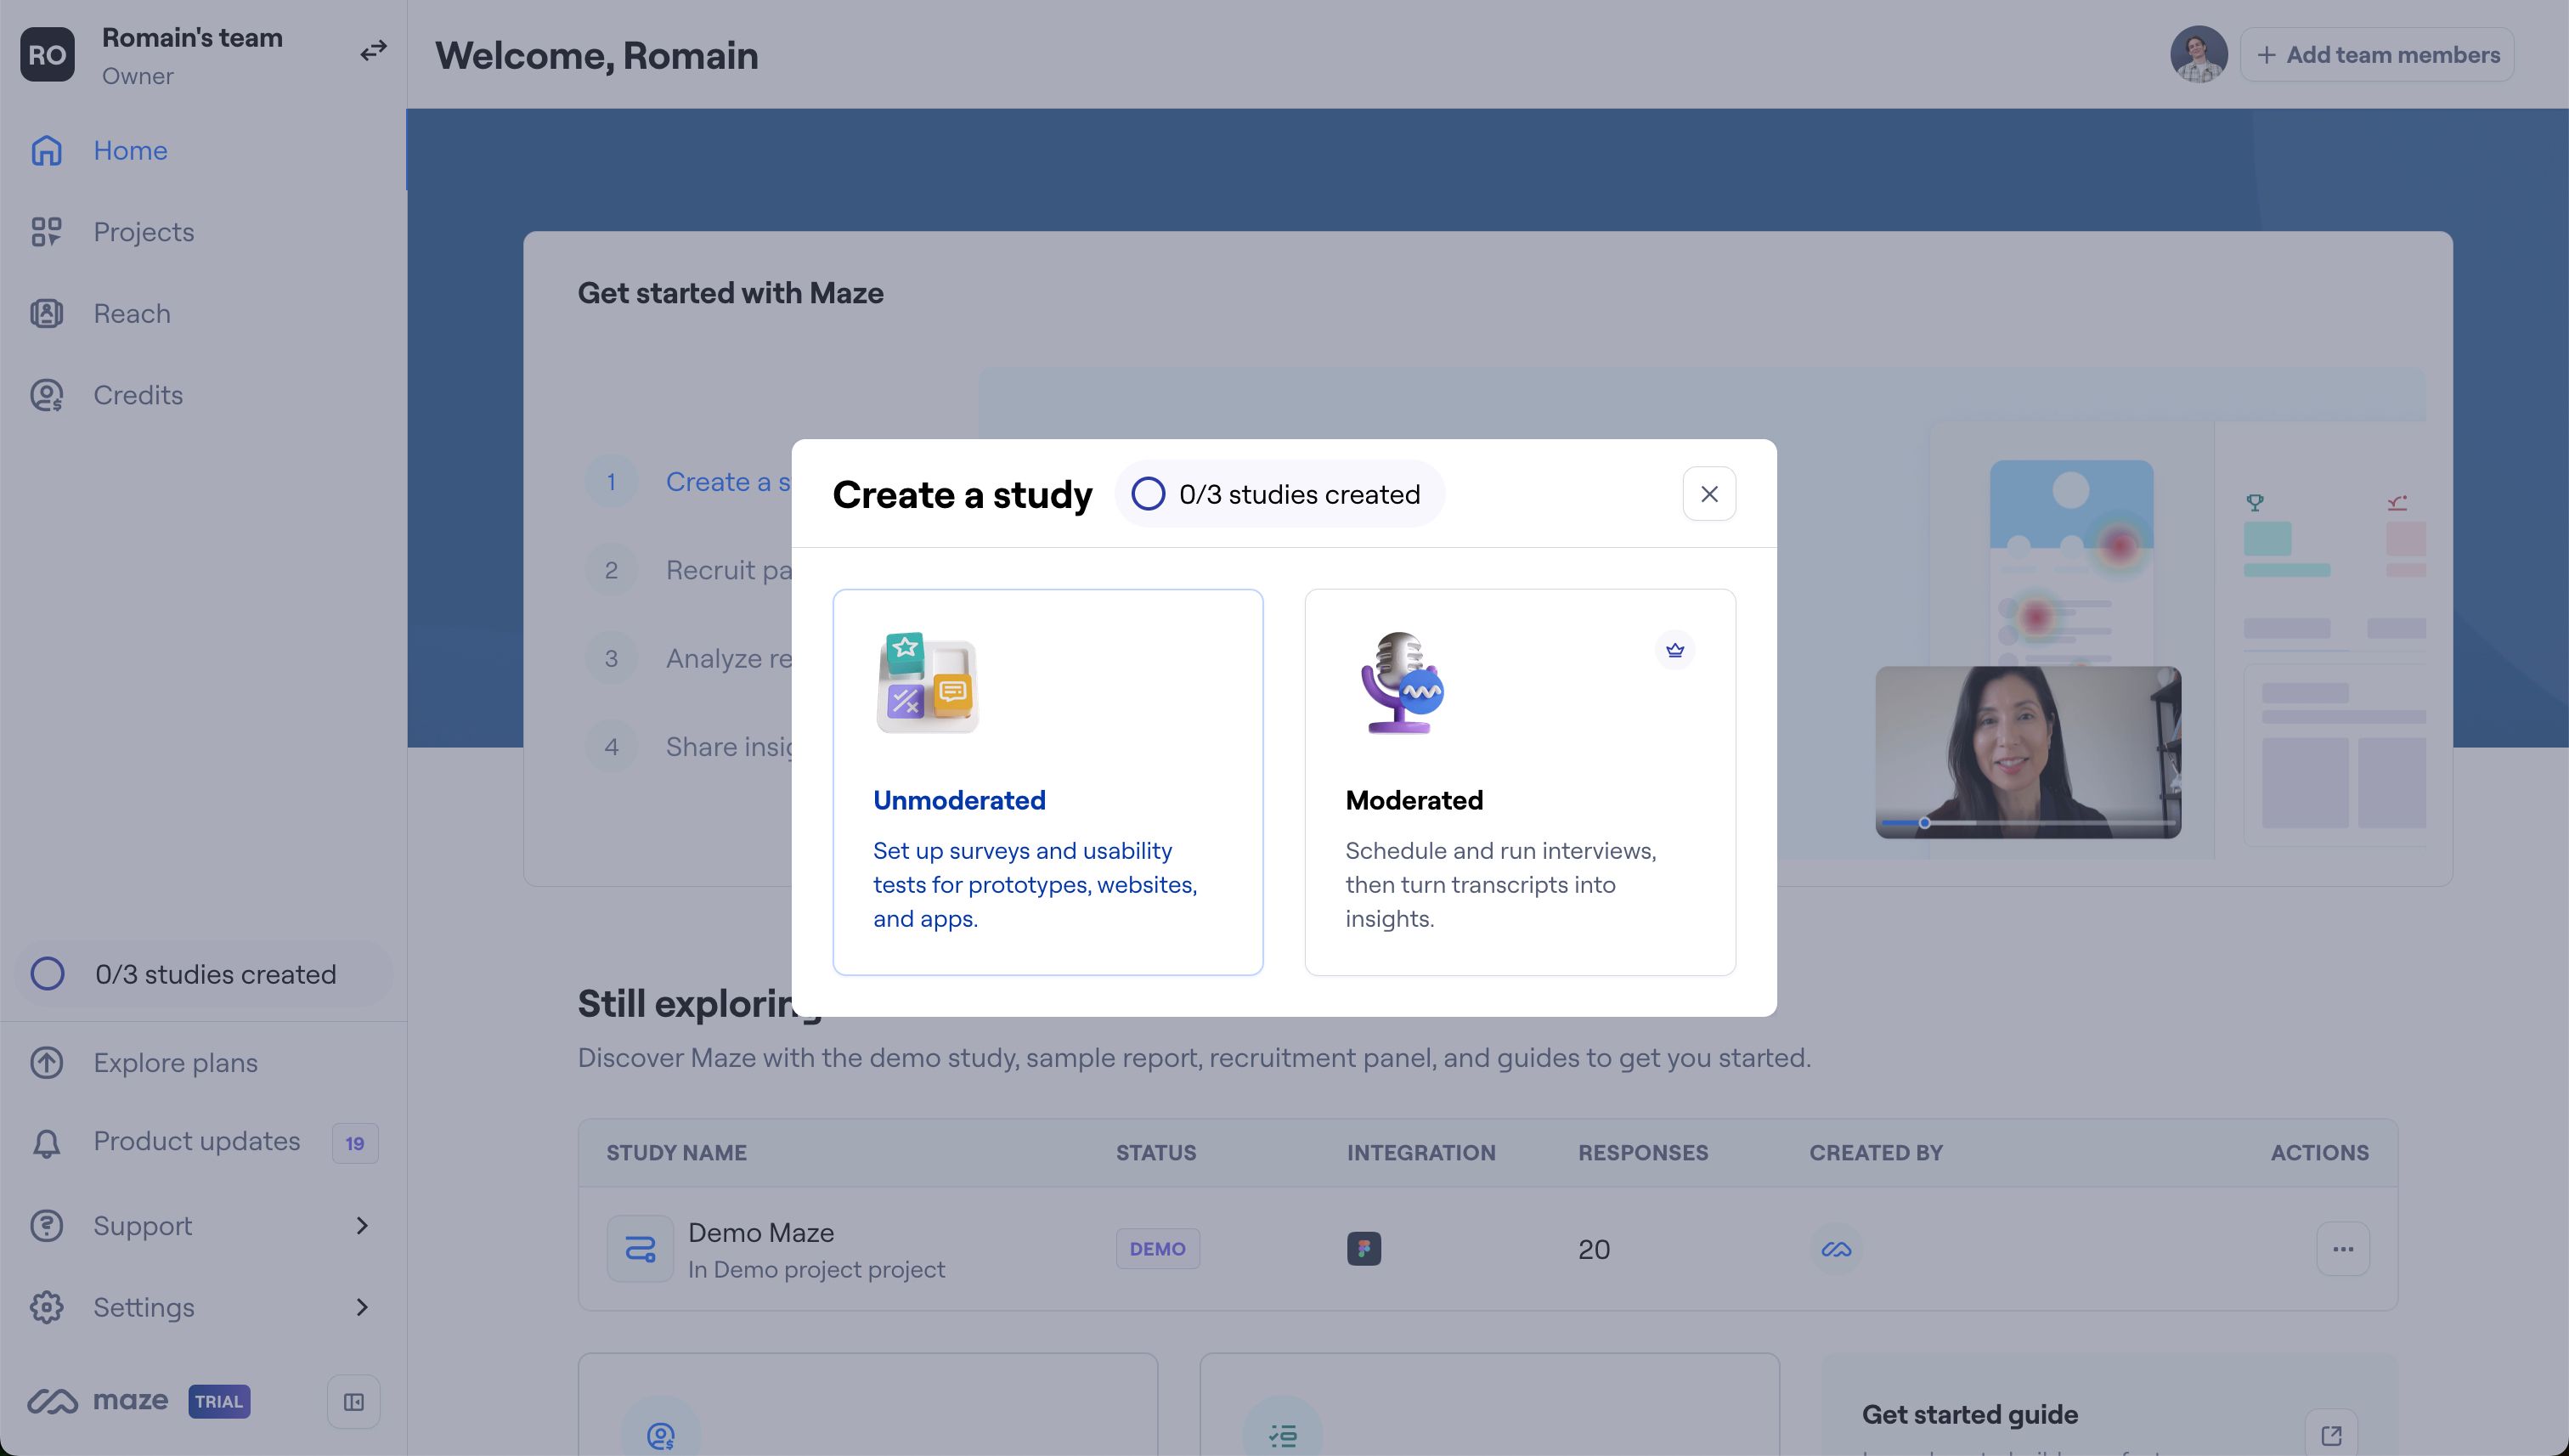Switch team using the swap arrows icon
This screenshot has width=2569, height=1456.
(373, 50)
